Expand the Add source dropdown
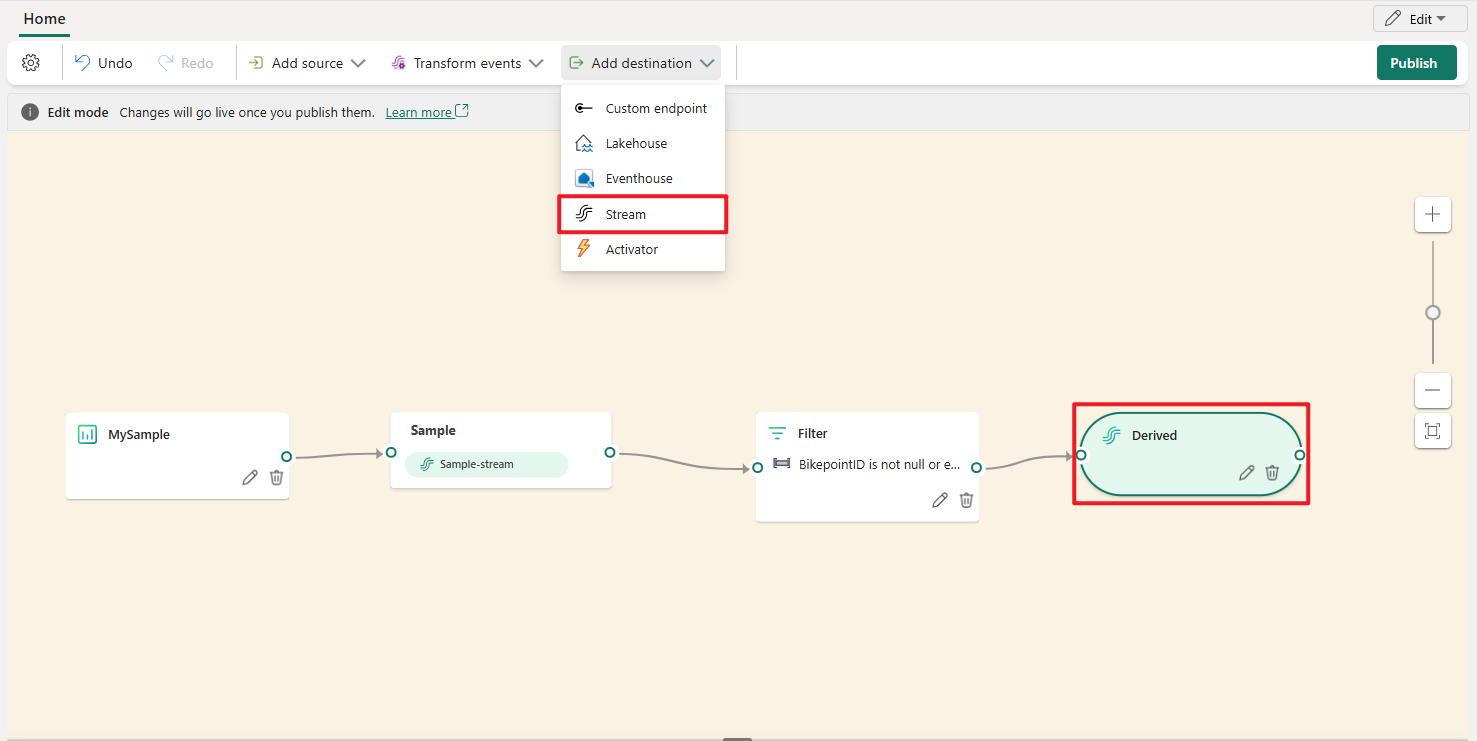This screenshot has height=741, width=1477. click(x=306, y=62)
